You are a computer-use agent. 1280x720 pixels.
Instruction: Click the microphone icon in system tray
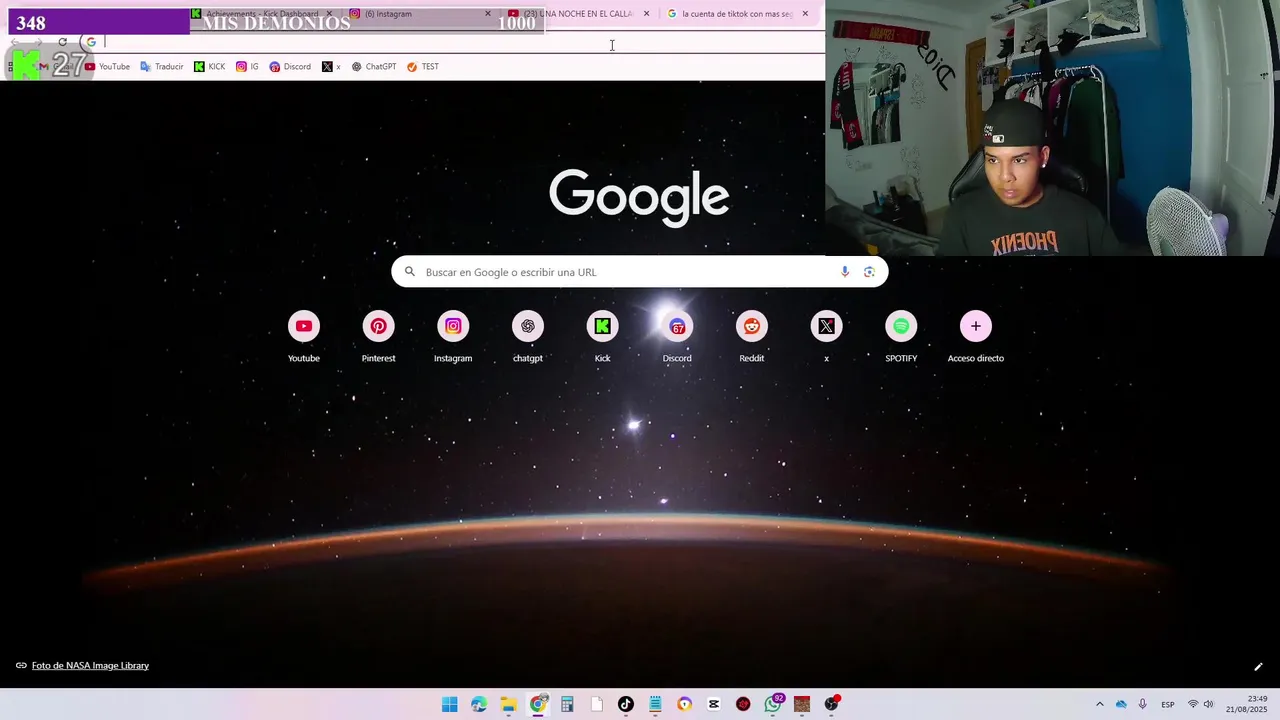point(1142,705)
